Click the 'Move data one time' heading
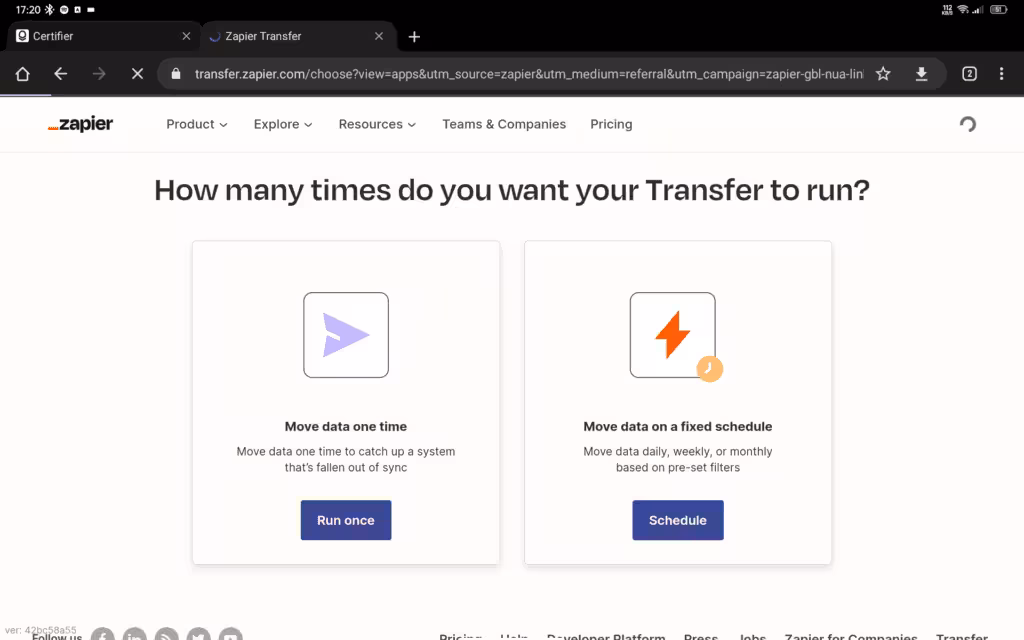Screen dimensions: 1024x640 (x=346, y=426)
